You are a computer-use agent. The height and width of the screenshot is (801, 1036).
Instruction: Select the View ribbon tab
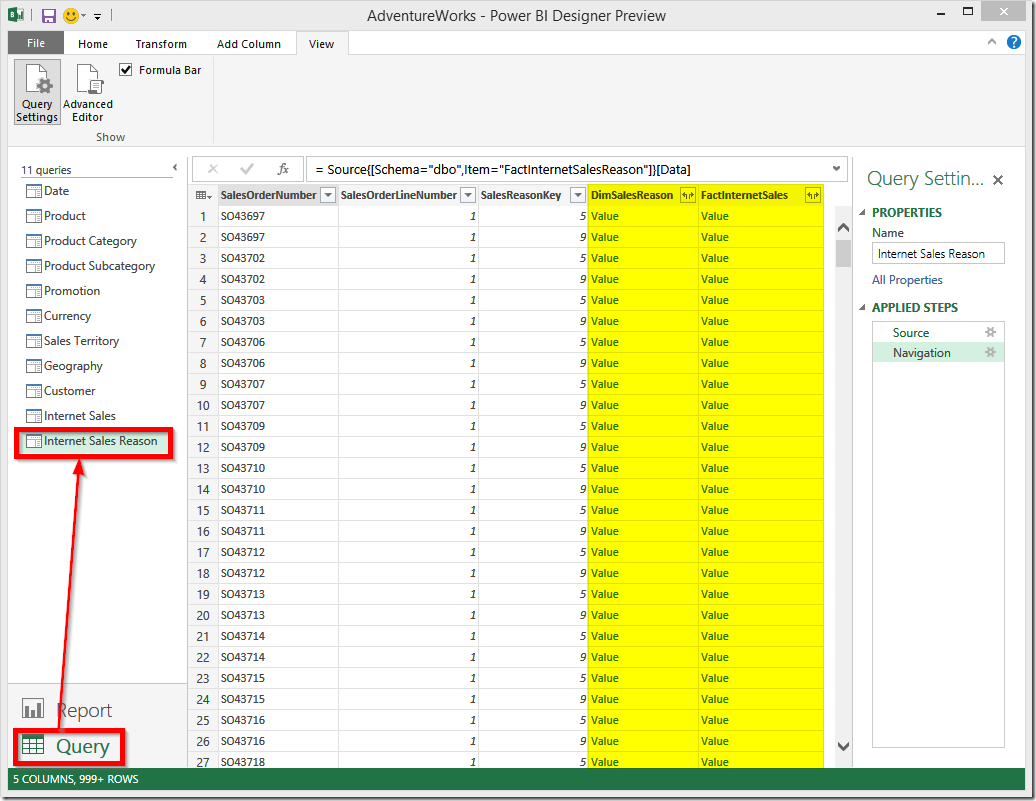[321, 44]
